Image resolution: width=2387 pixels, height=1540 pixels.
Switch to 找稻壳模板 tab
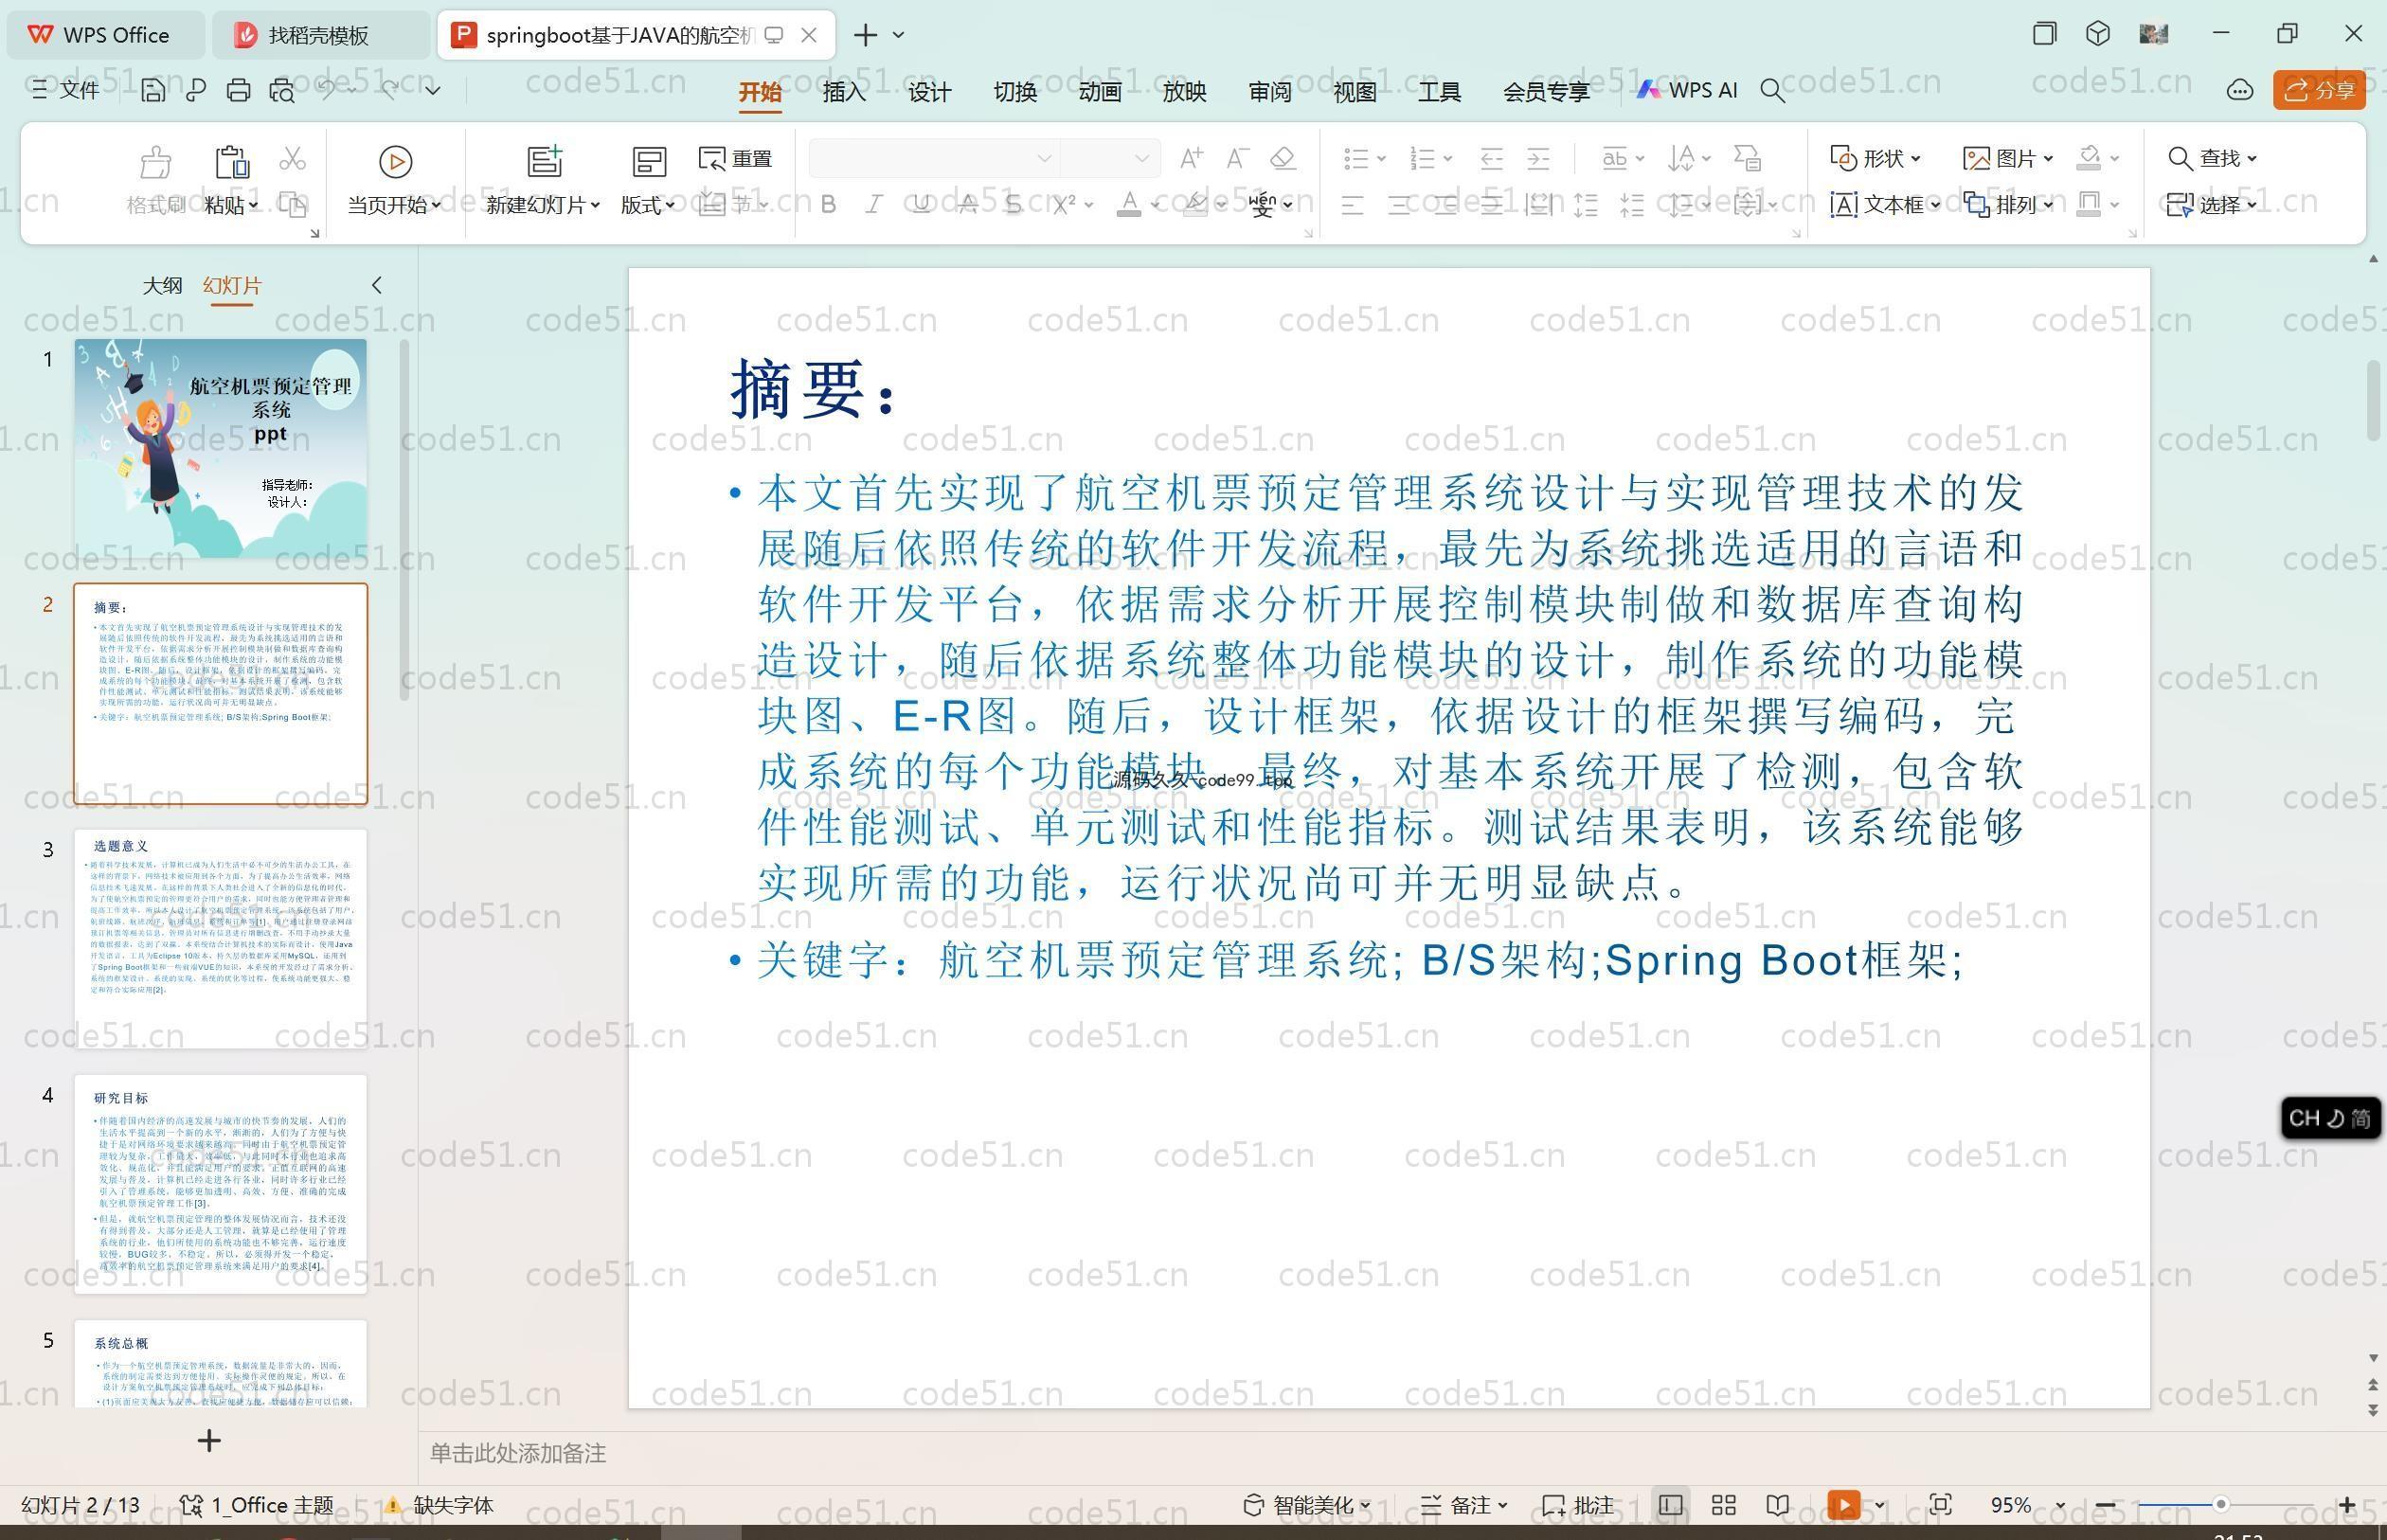(320, 35)
